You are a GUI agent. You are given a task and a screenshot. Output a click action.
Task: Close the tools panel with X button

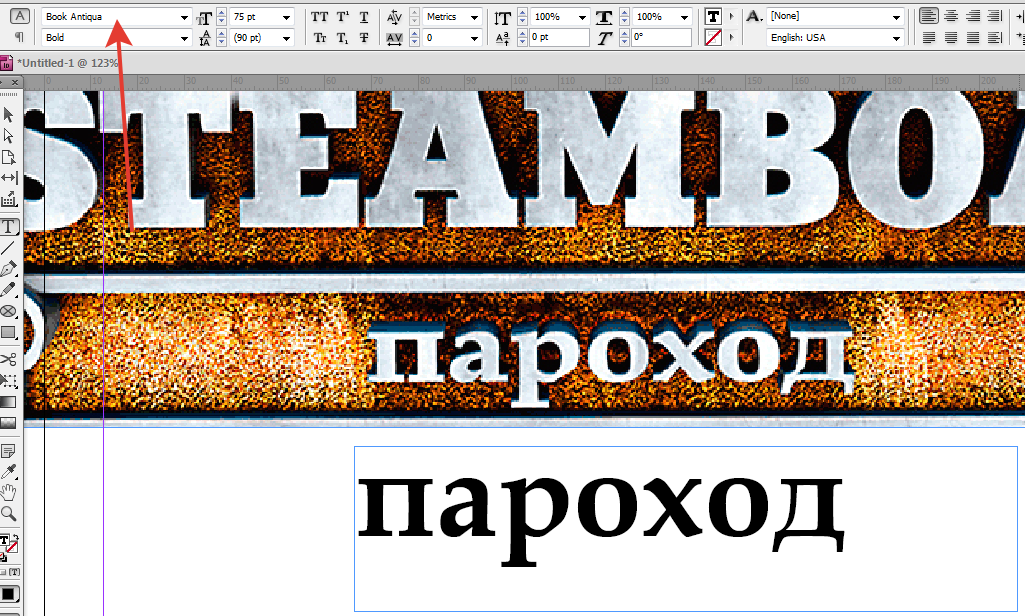(14, 82)
